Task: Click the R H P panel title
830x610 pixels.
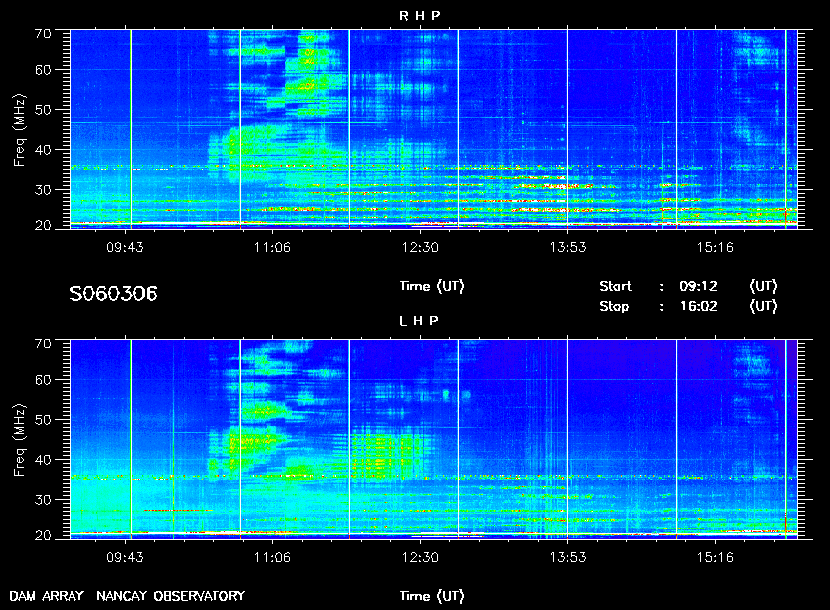Action: click(x=419, y=15)
